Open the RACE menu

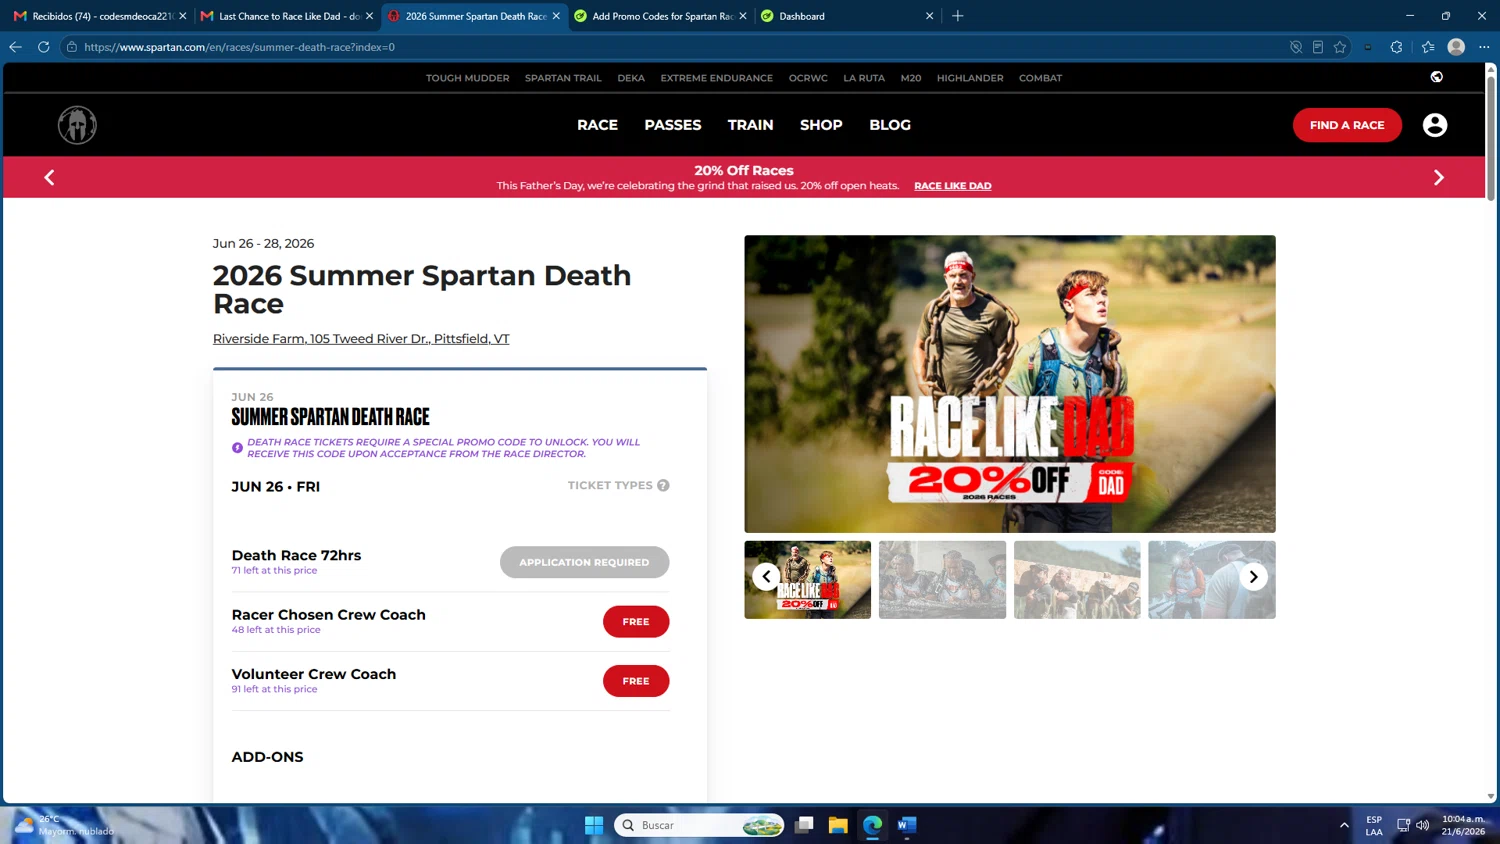(x=597, y=125)
